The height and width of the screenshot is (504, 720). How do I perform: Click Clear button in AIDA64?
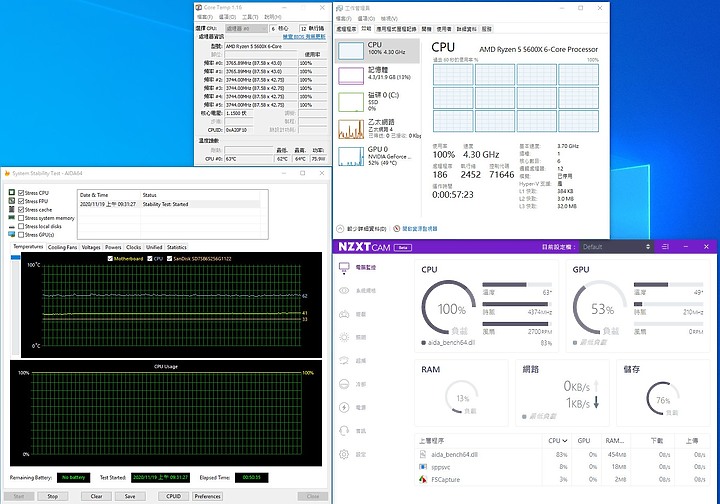click(x=96, y=496)
